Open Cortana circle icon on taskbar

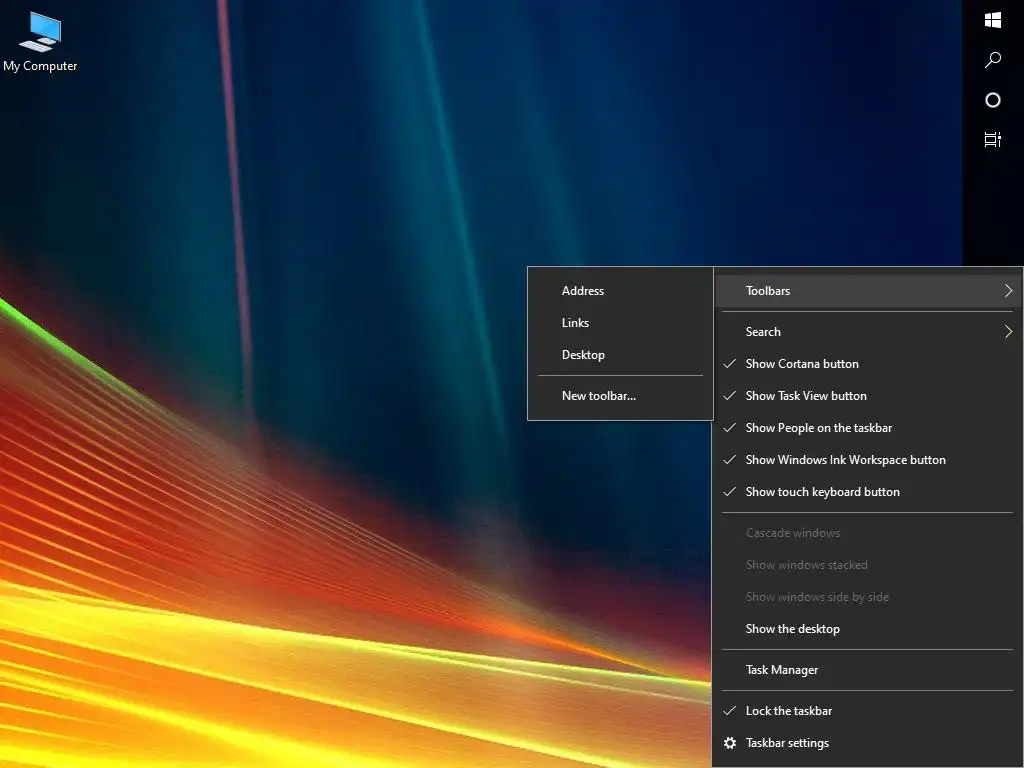click(993, 100)
